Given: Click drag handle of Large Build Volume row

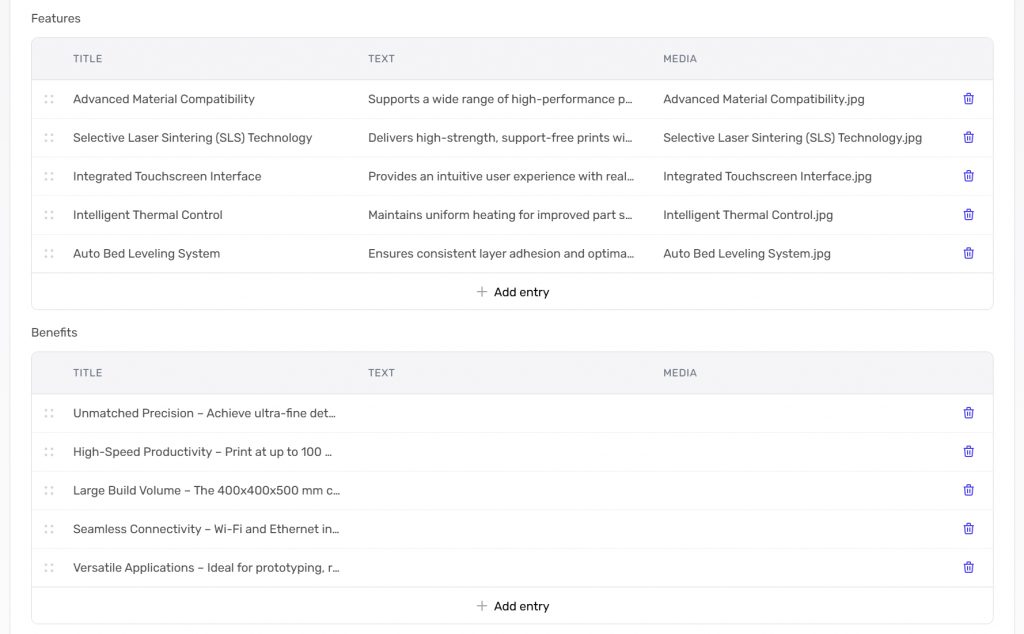Looking at the screenshot, I should pyautogui.click(x=49, y=491).
